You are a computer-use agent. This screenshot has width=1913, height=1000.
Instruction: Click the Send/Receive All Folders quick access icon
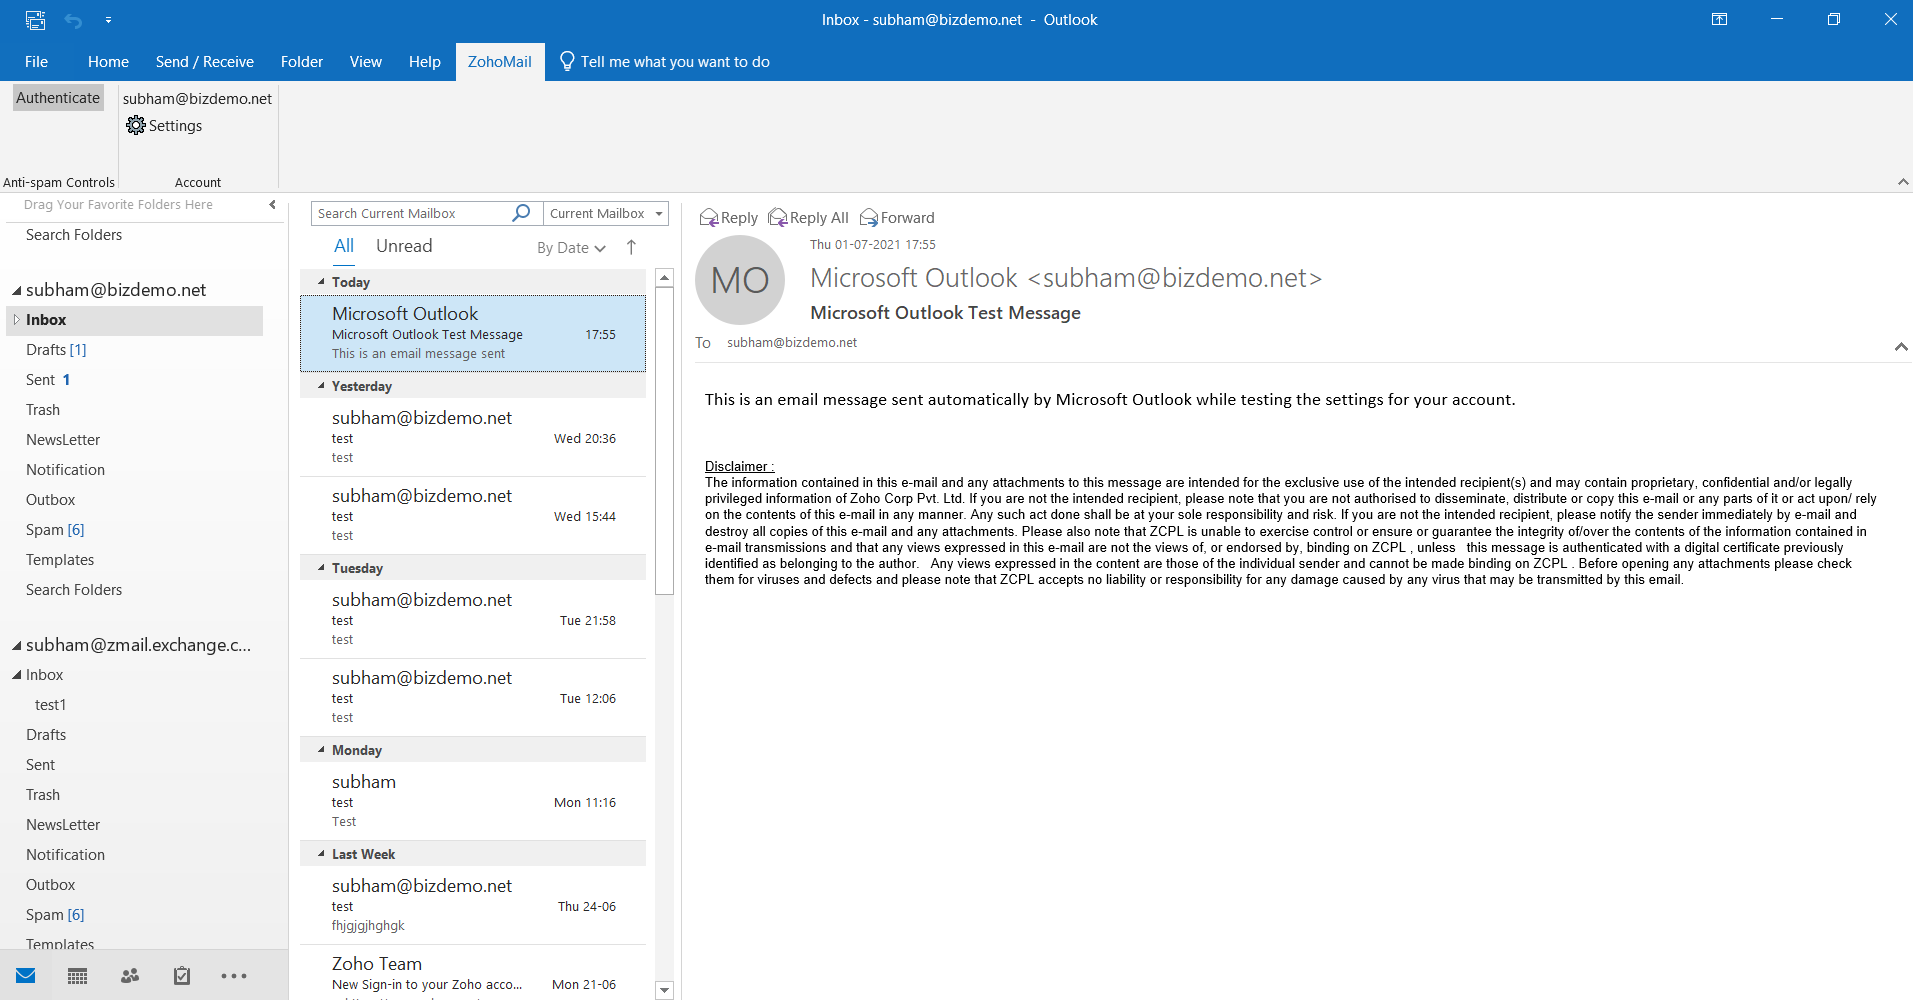tap(36, 20)
